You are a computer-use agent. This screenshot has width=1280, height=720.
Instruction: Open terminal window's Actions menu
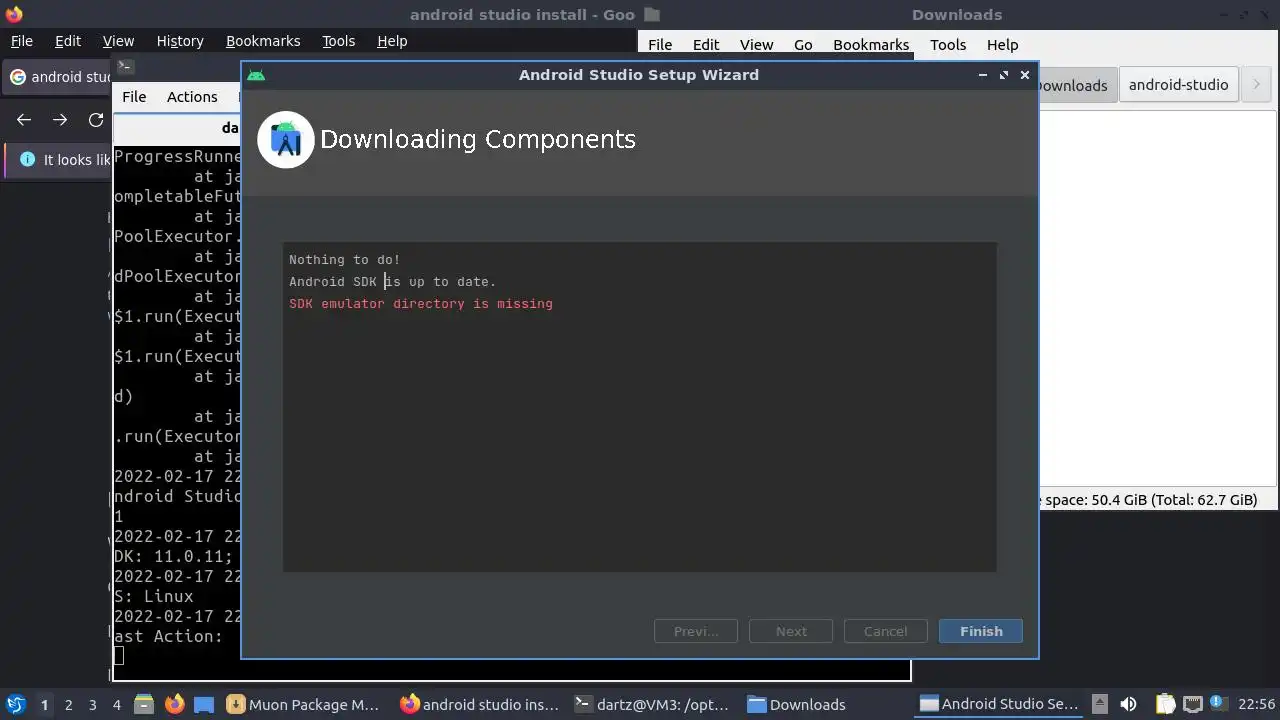coord(192,97)
